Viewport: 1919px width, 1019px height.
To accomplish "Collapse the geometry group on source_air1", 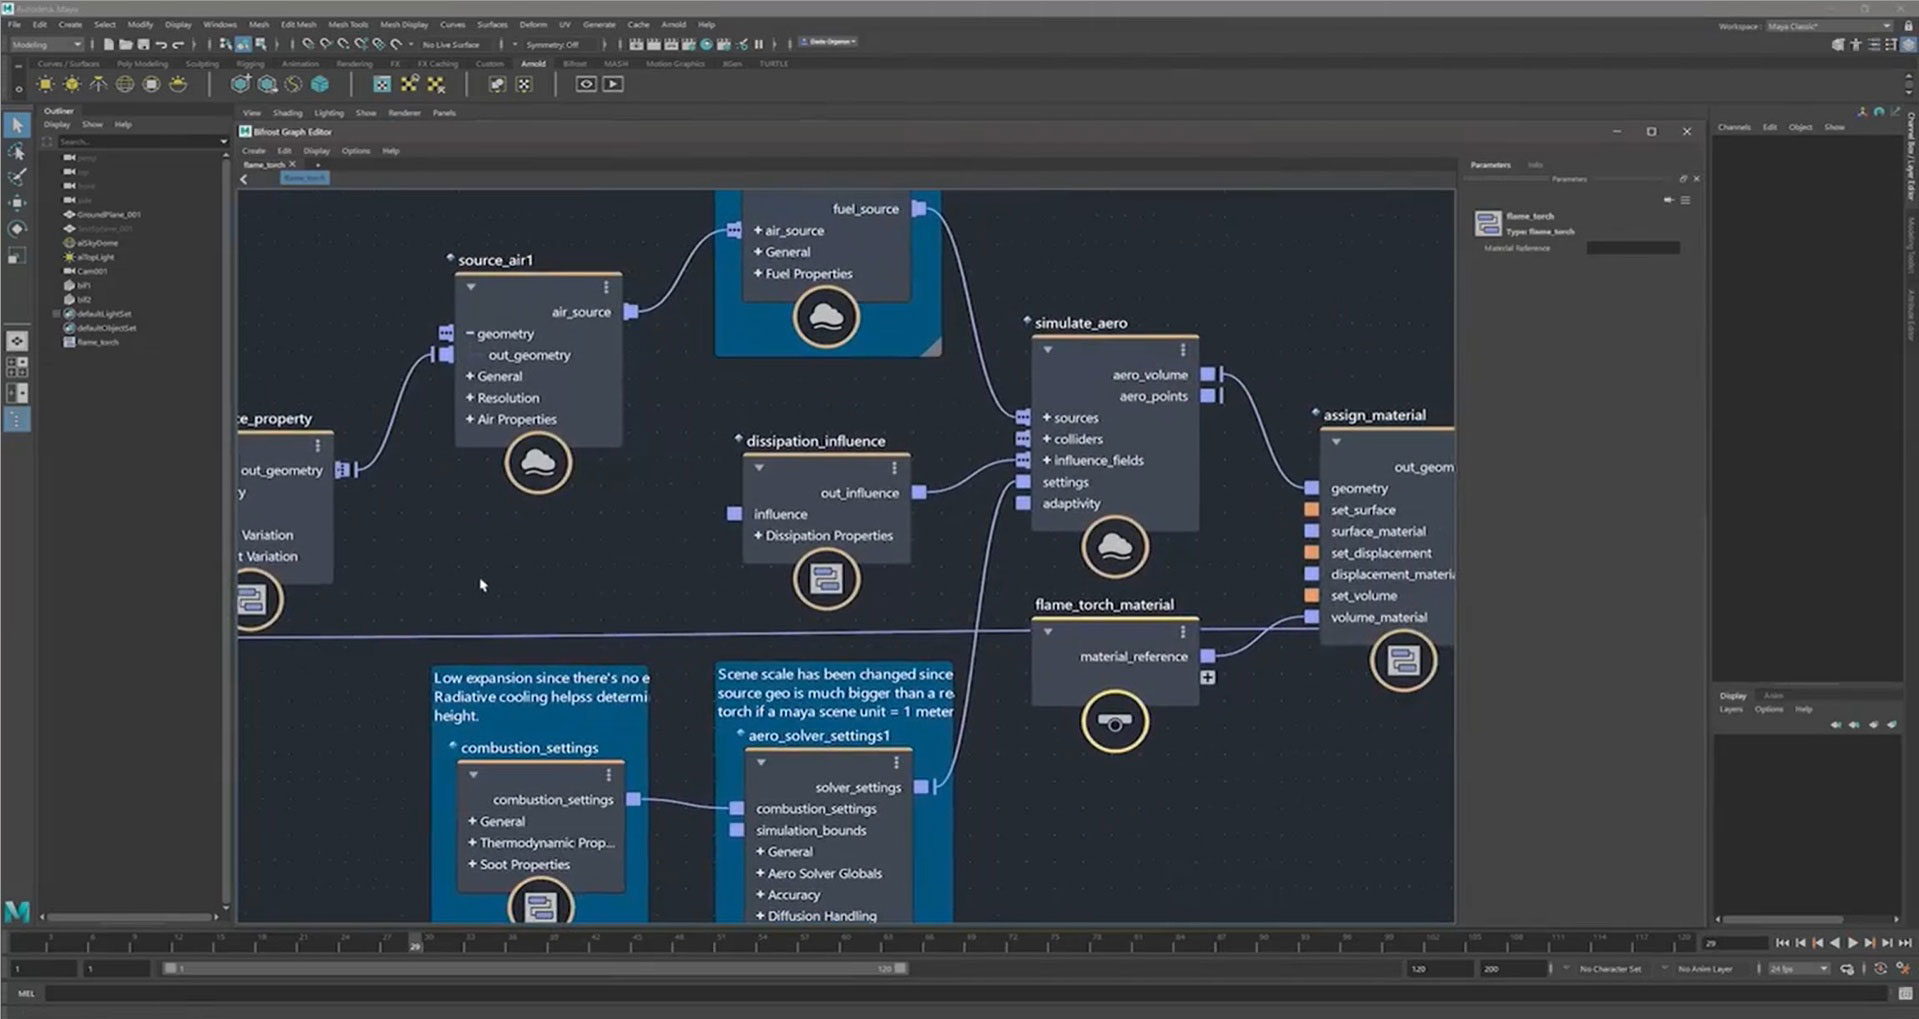I will [470, 334].
